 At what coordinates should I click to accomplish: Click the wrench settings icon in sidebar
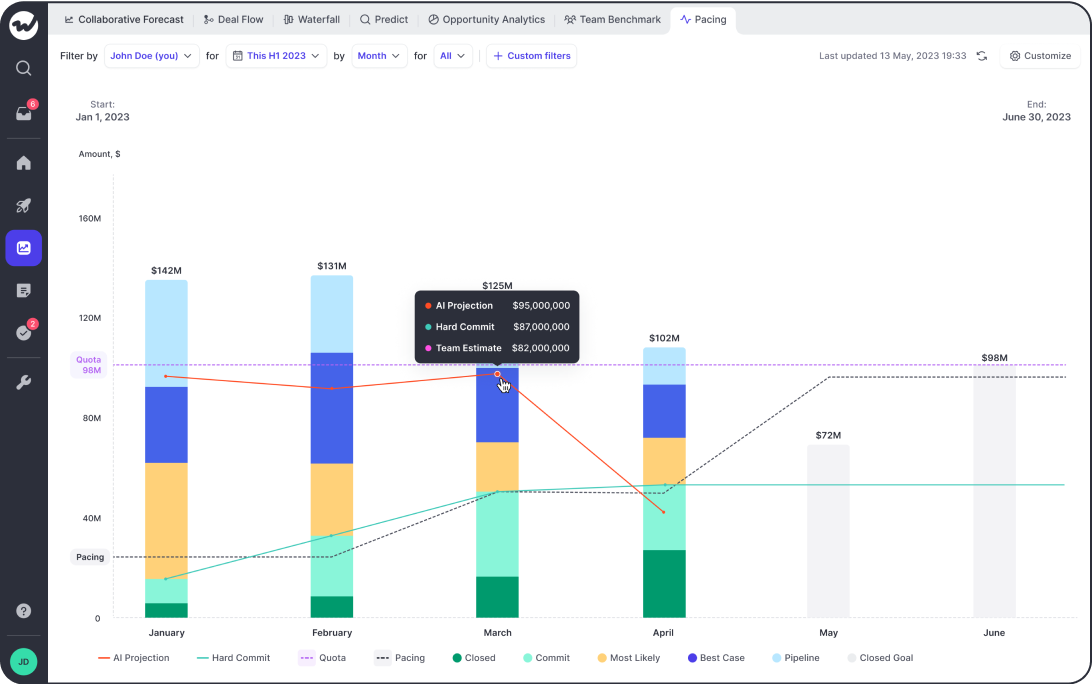click(24, 382)
